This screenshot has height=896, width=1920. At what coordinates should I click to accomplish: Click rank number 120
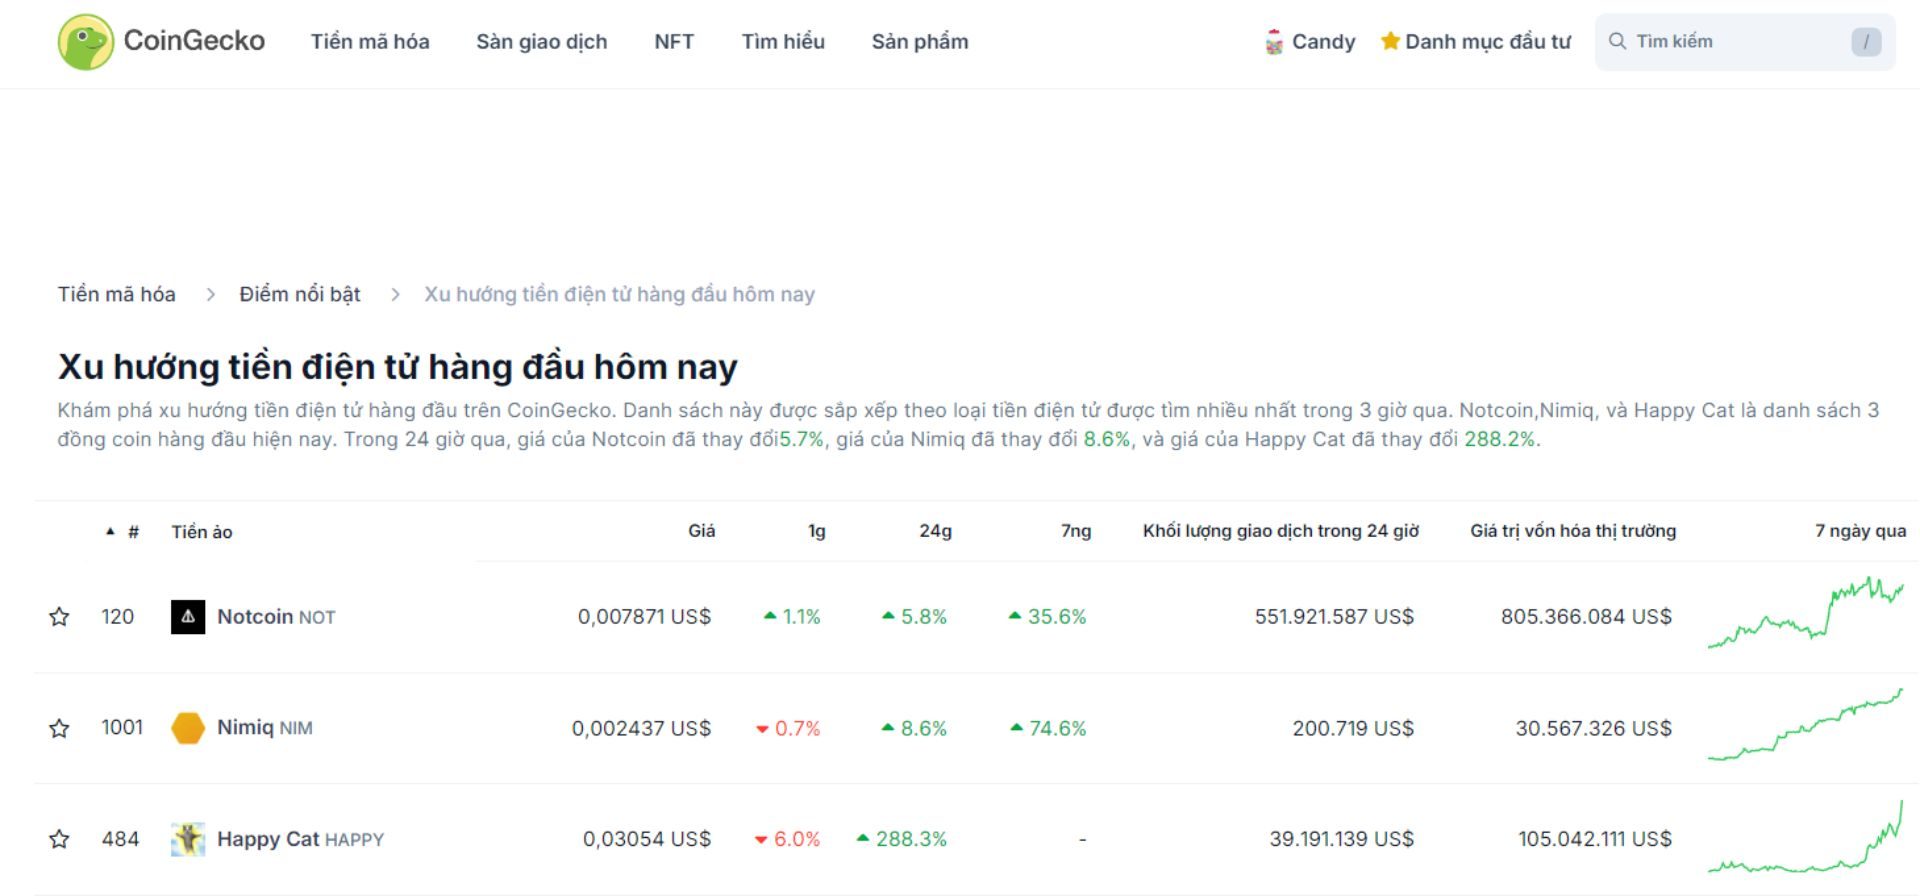tap(117, 617)
